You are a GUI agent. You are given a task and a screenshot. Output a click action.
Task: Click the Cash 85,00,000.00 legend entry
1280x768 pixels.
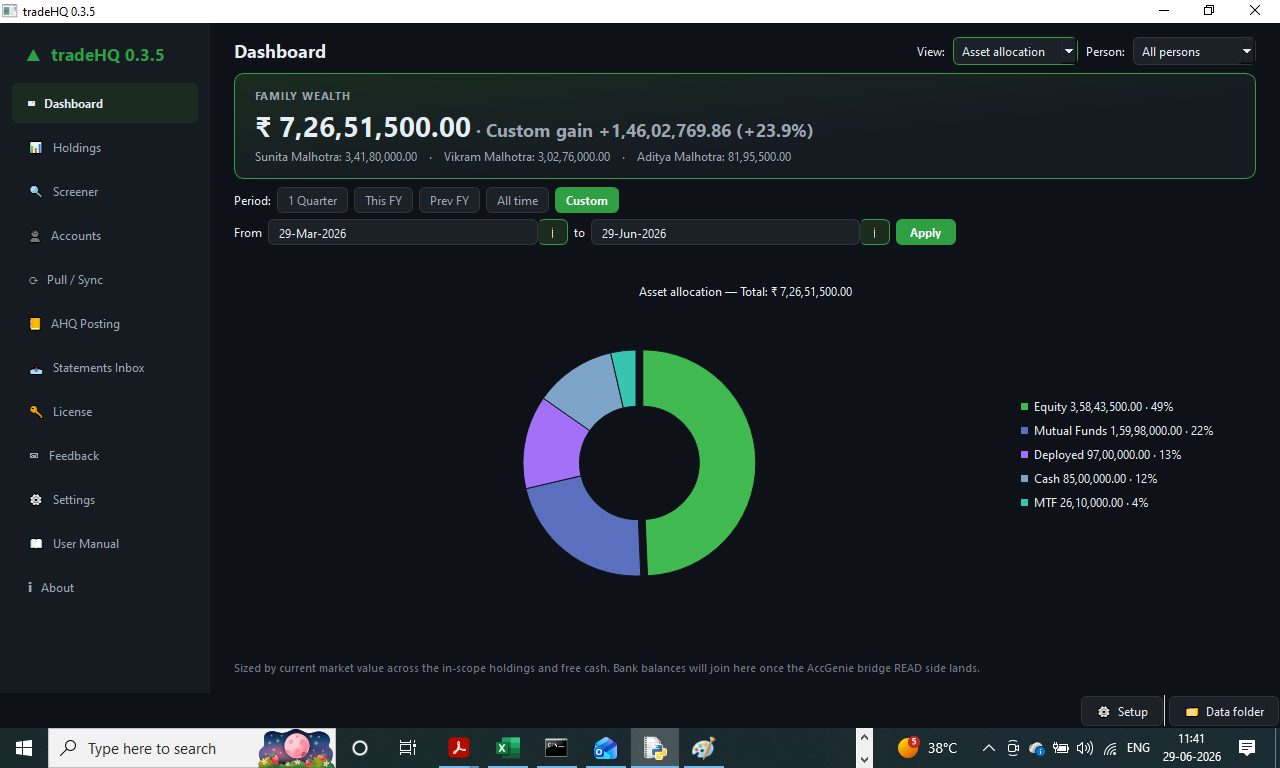pos(1095,479)
